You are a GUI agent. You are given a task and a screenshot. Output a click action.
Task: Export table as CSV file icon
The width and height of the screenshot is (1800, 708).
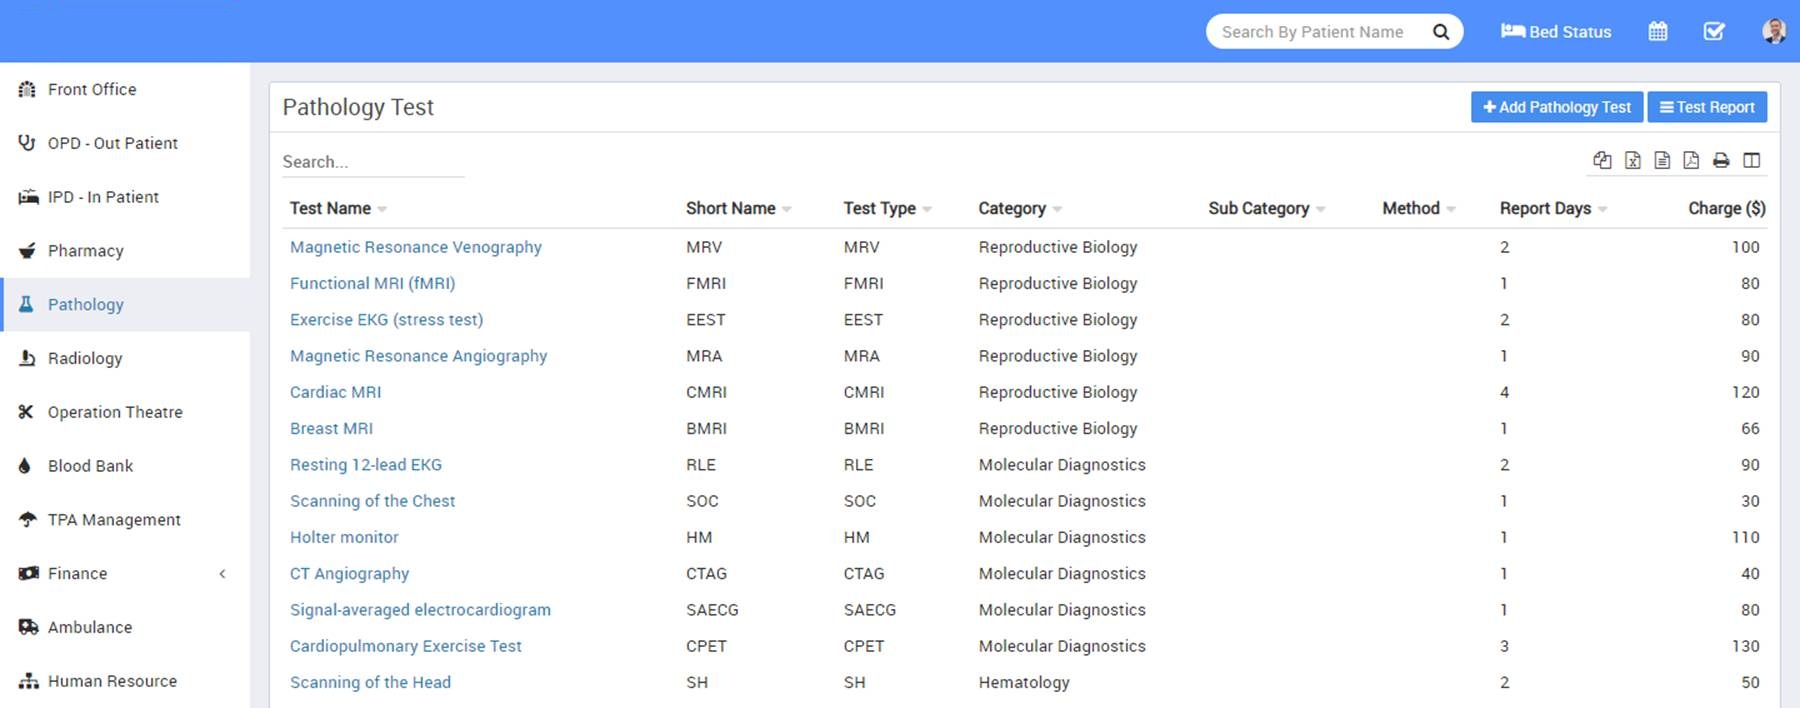[1662, 160]
